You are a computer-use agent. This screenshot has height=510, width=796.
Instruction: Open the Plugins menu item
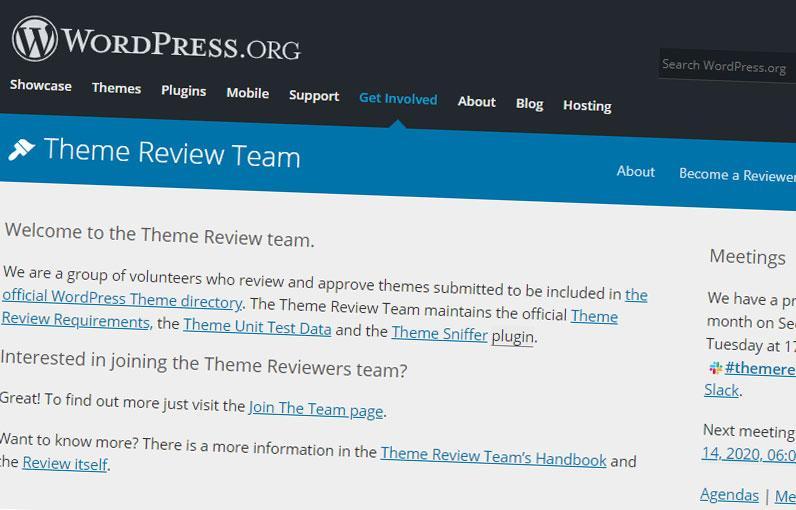[x=183, y=91]
